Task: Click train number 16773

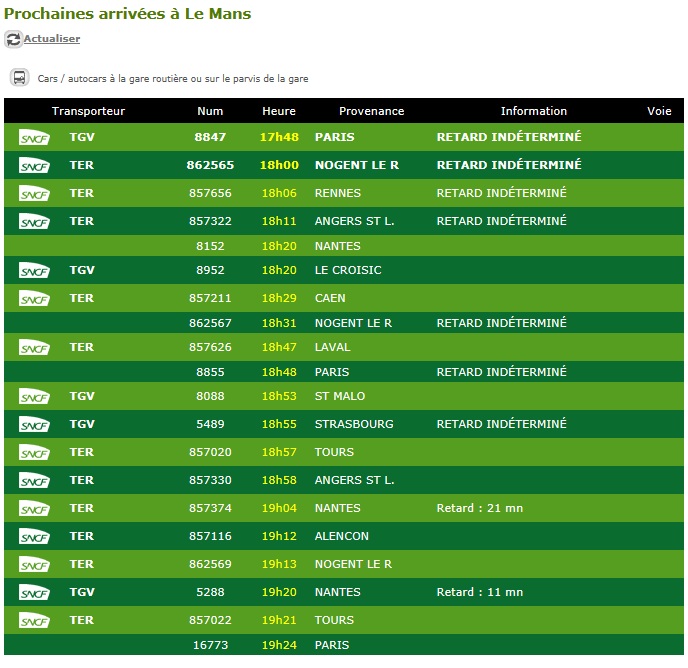Action: pyautogui.click(x=210, y=645)
